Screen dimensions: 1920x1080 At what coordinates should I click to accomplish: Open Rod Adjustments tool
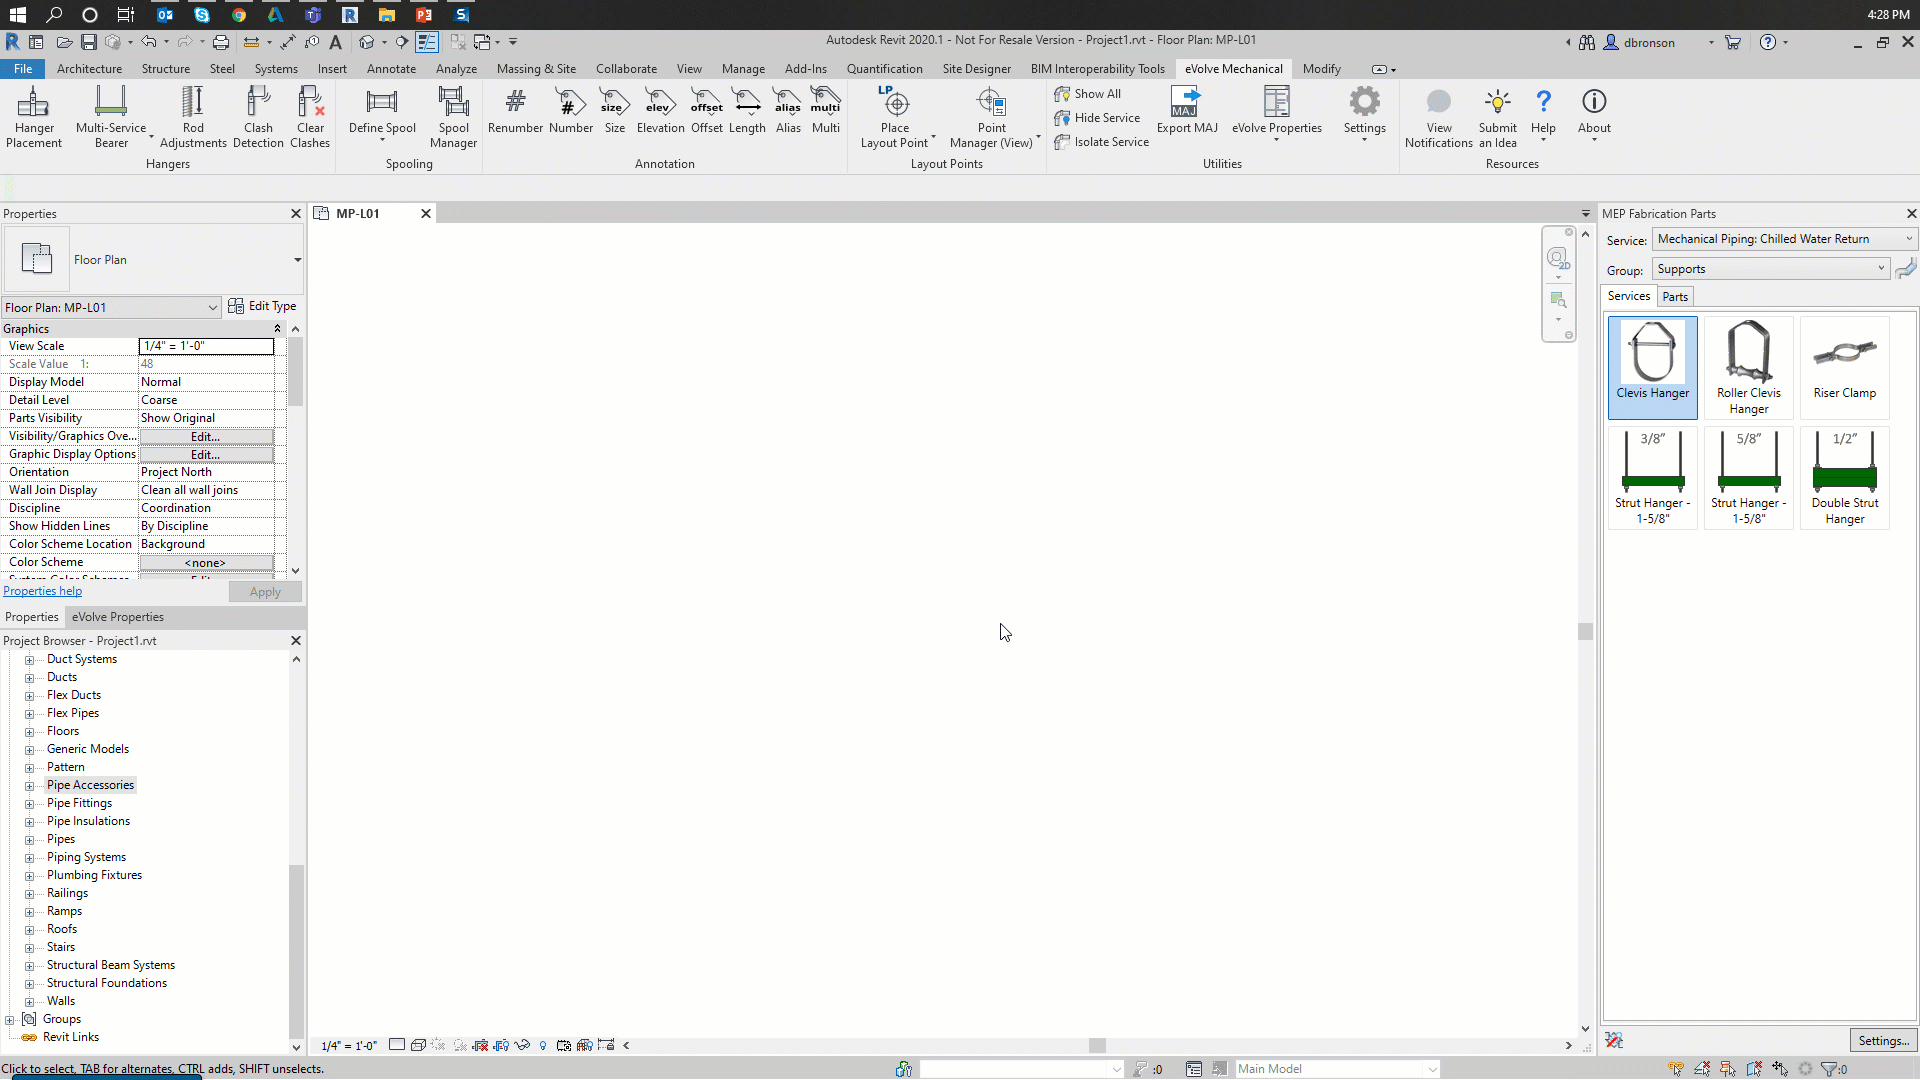tap(193, 116)
